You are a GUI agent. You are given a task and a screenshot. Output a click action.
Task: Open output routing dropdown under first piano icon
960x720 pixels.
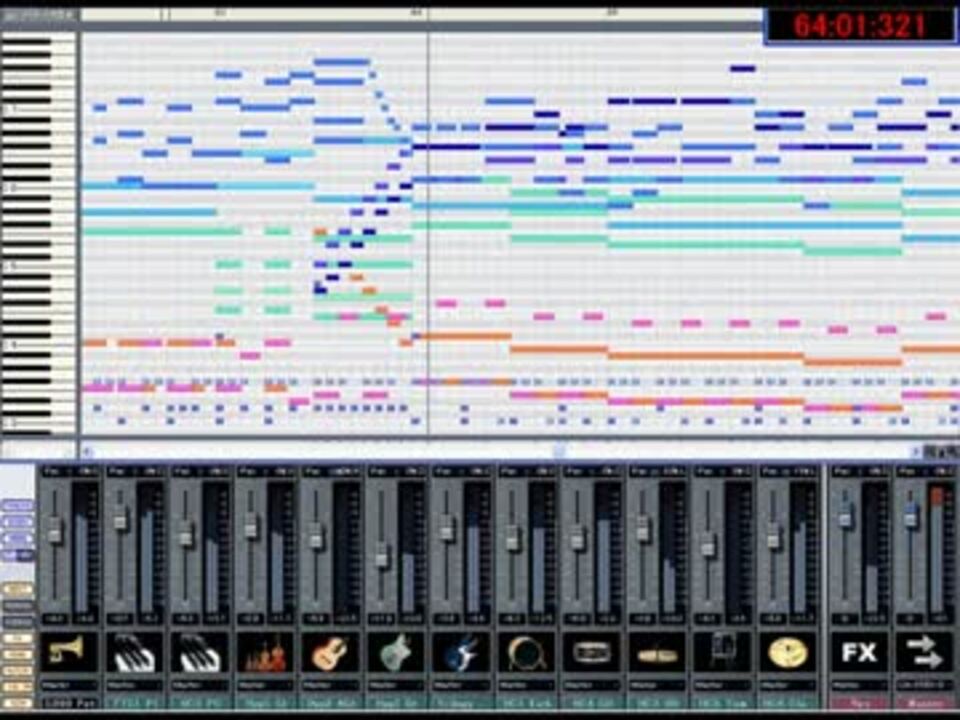(135, 685)
